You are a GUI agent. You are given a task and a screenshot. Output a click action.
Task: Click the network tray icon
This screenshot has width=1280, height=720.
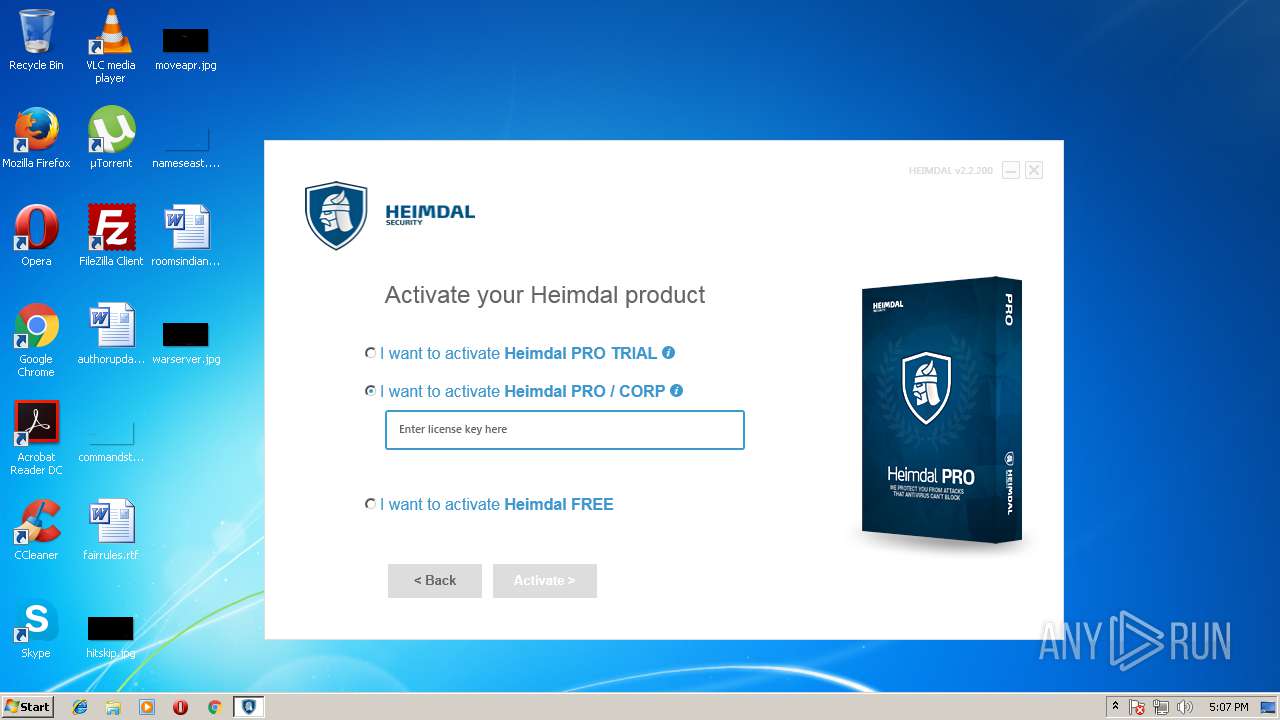click(1161, 707)
